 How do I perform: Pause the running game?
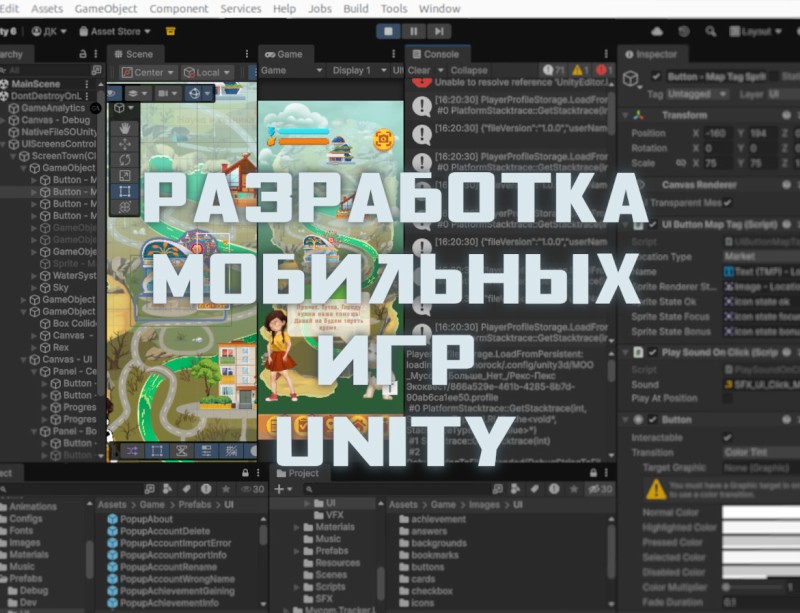point(413,31)
